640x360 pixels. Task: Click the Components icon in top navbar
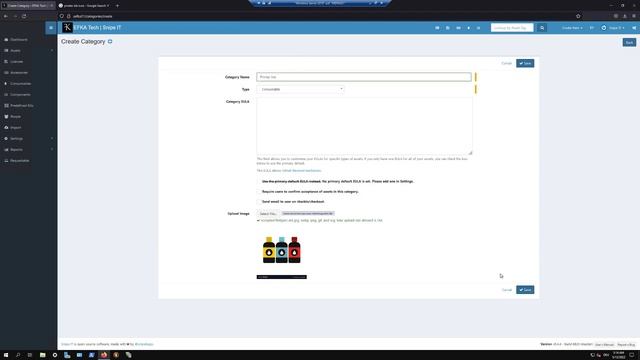(478, 28)
